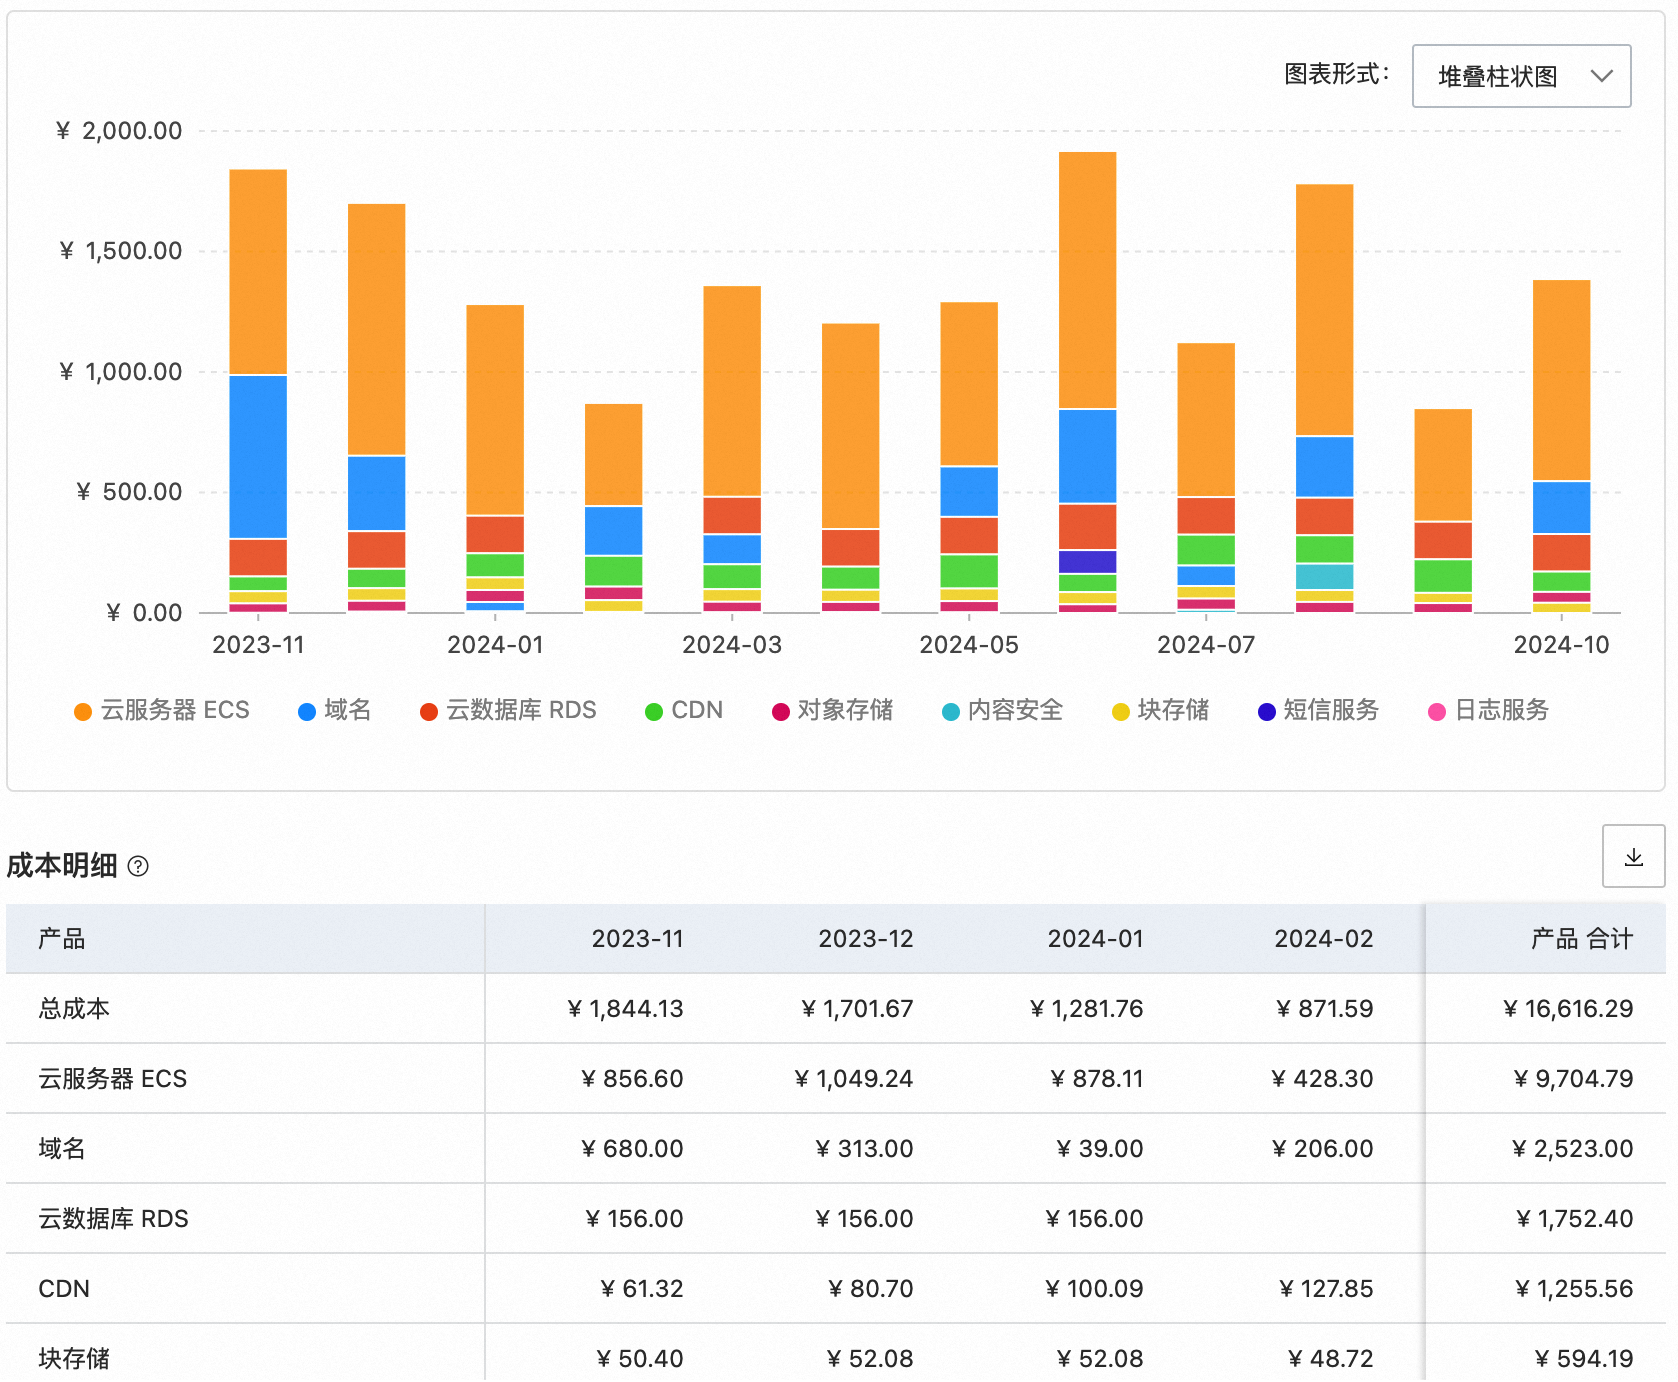Image resolution: width=1678 pixels, height=1382 pixels.
Task: Click the 2024-03 x-axis label
Action: tap(732, 645)
